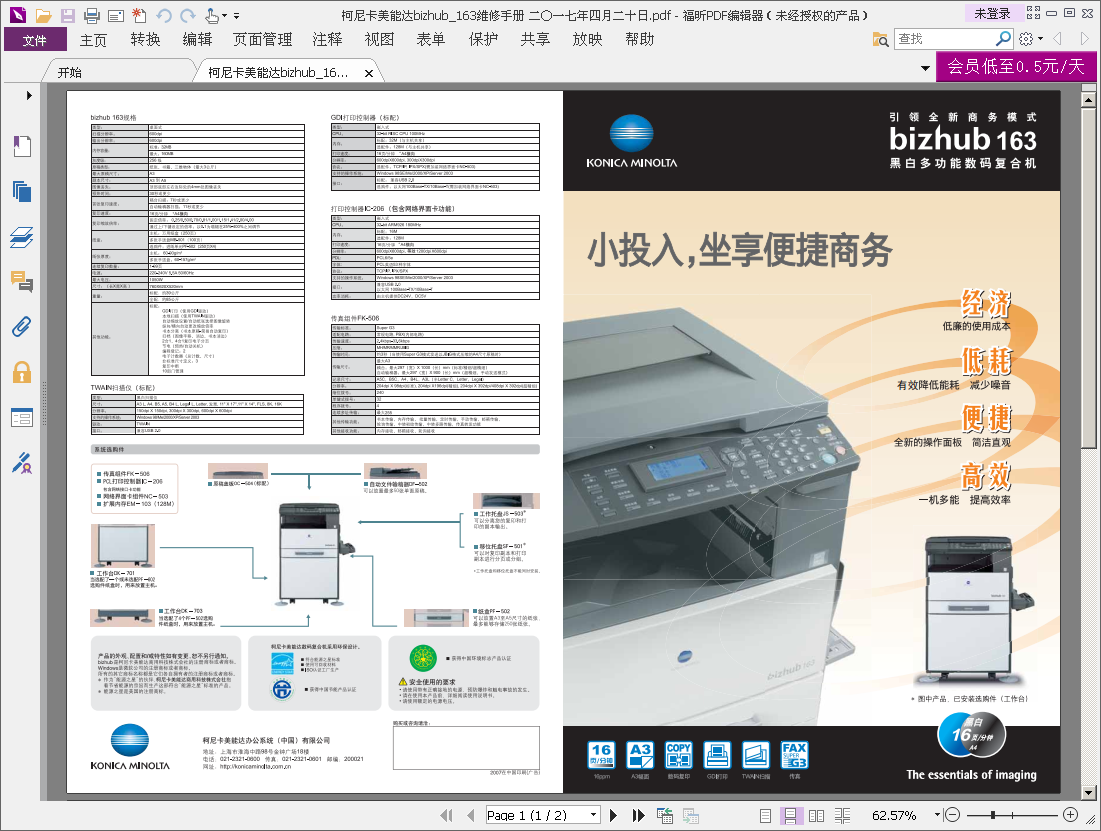Toggle full screen mode icon
This screenshot has height=831, width=1101.
[1034, 13]
